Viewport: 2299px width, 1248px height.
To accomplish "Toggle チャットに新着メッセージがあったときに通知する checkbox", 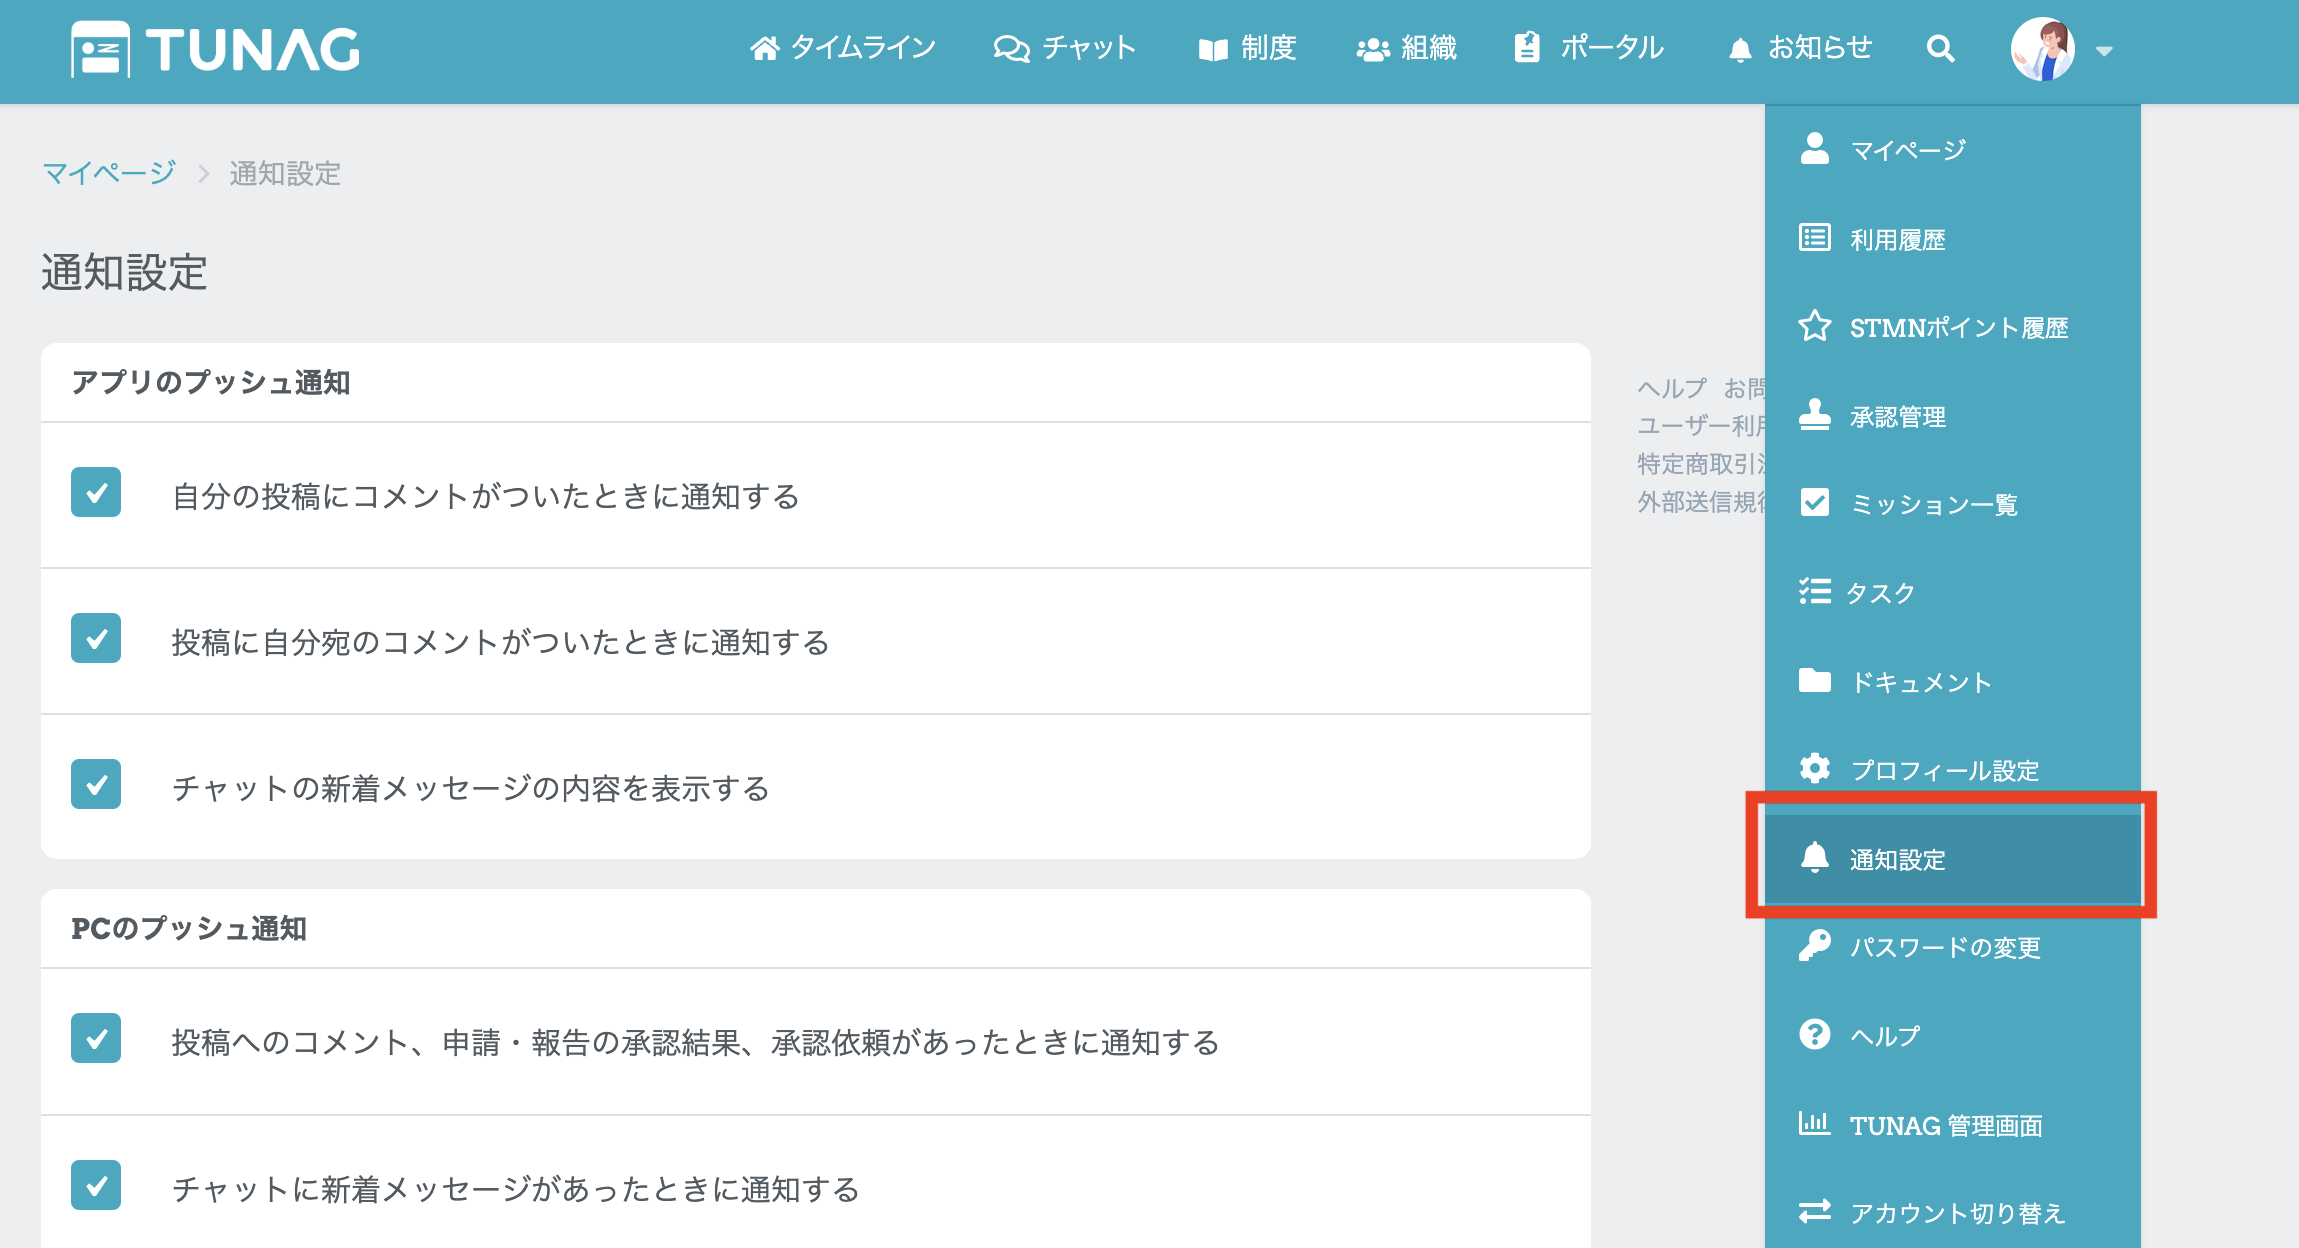I will pos(96,1185).
